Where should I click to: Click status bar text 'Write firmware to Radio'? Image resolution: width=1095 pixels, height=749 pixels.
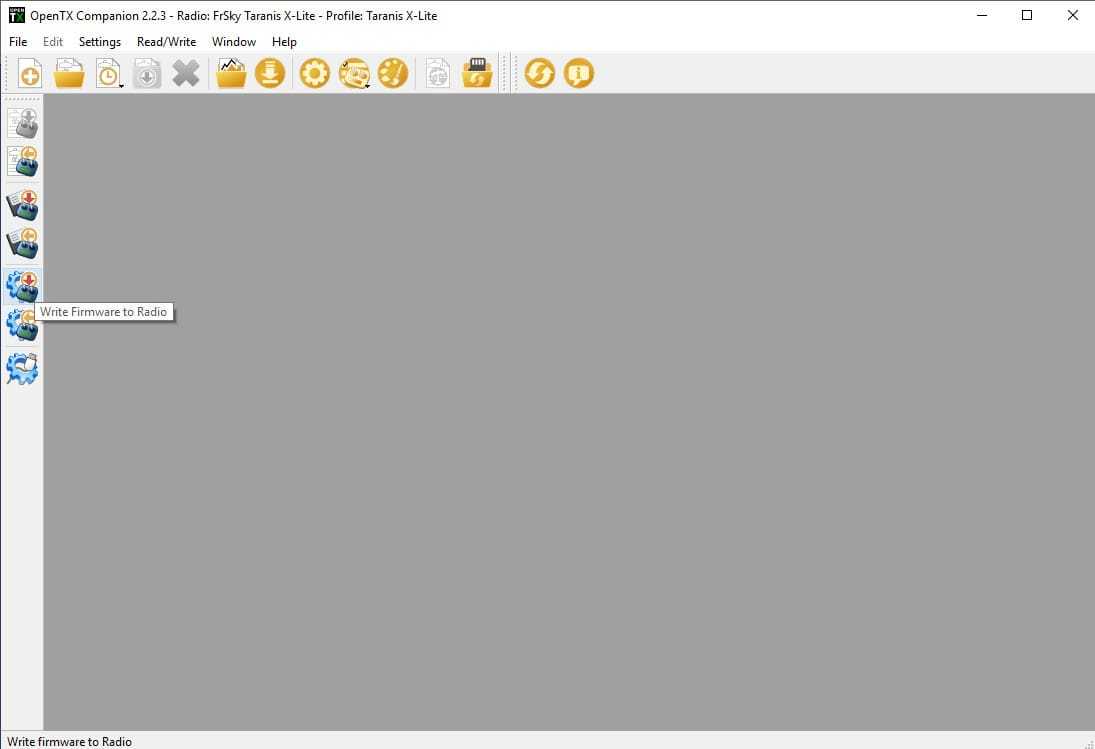69,741
